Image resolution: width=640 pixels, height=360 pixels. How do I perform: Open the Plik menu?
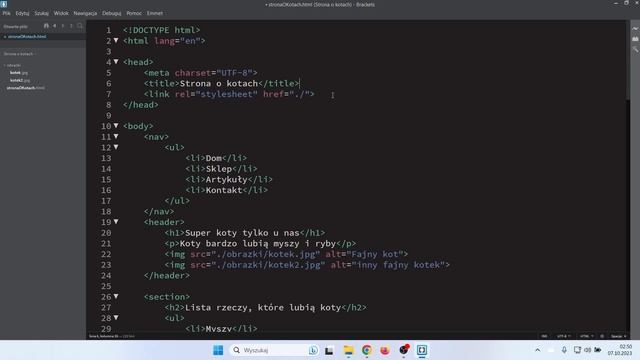7,13
